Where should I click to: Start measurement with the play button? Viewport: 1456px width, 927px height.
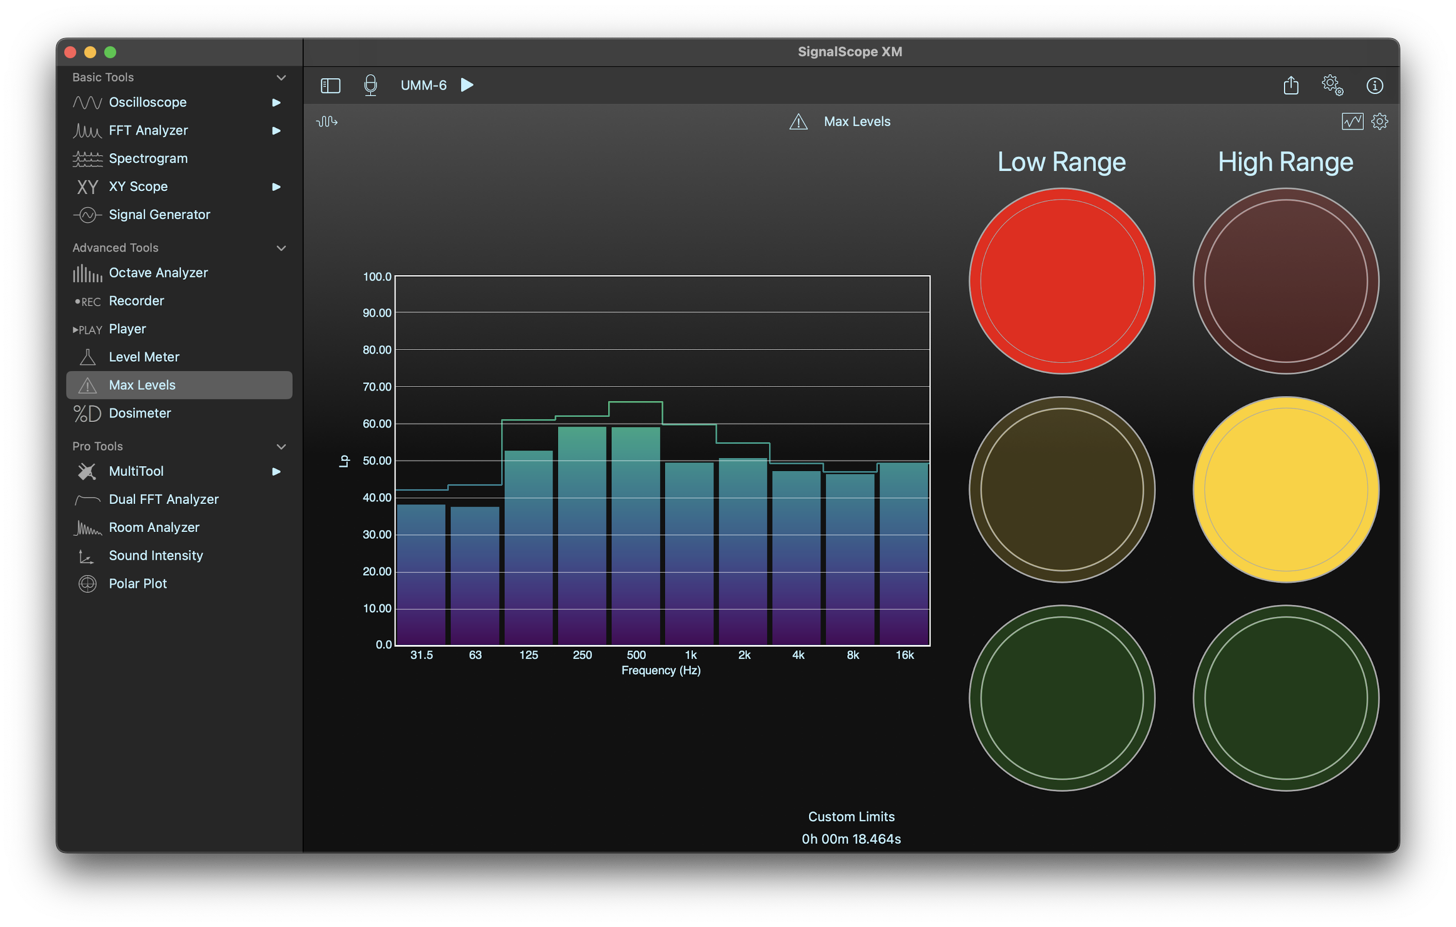tap(467, 85)
